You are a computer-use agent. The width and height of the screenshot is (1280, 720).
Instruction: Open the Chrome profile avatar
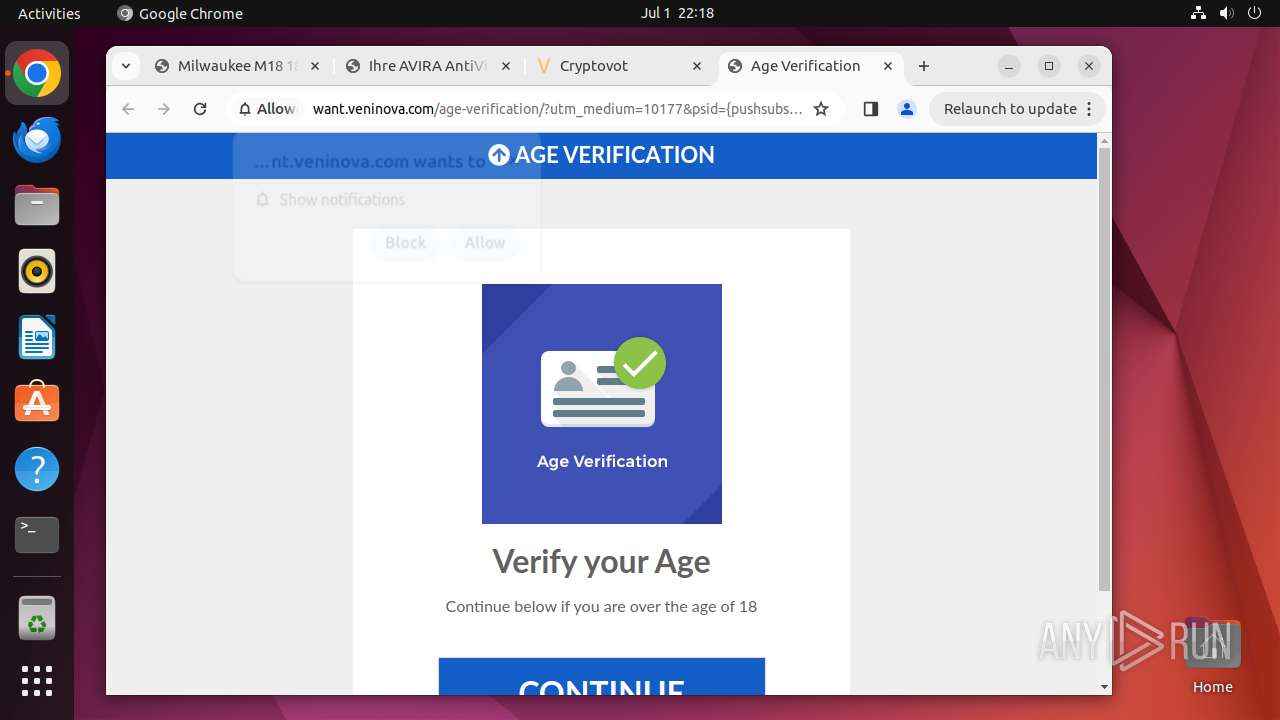pyautogui.click(x=907, y=109)
